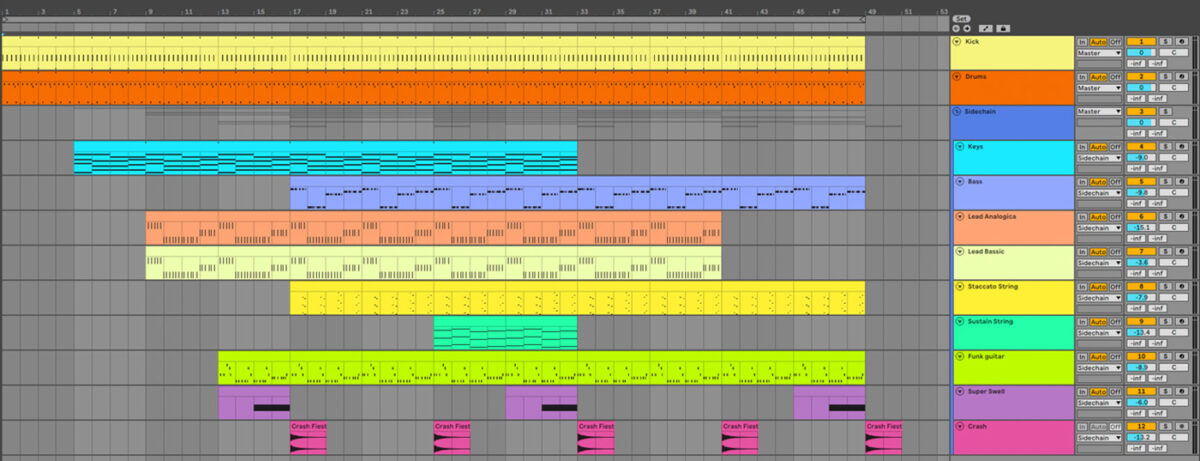Arm the Kick track for recording
Viewport: 1200px width, 461px height.
1182,42
